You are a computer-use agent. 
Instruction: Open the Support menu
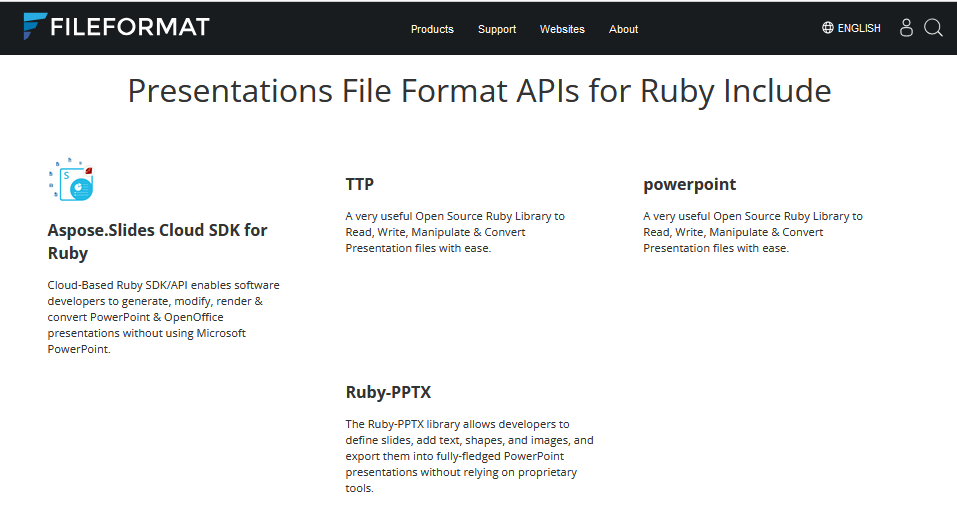point(497,29)
